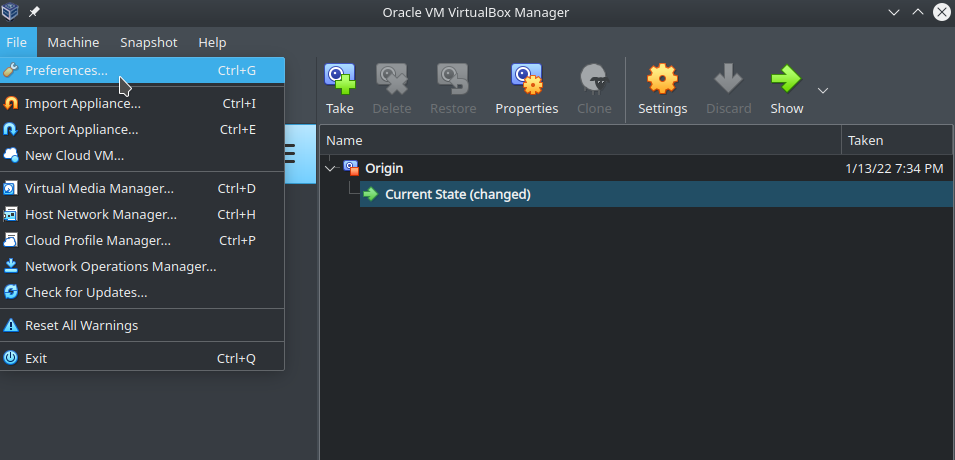Expand the dropdown arrow beside Show

[823, 90]
